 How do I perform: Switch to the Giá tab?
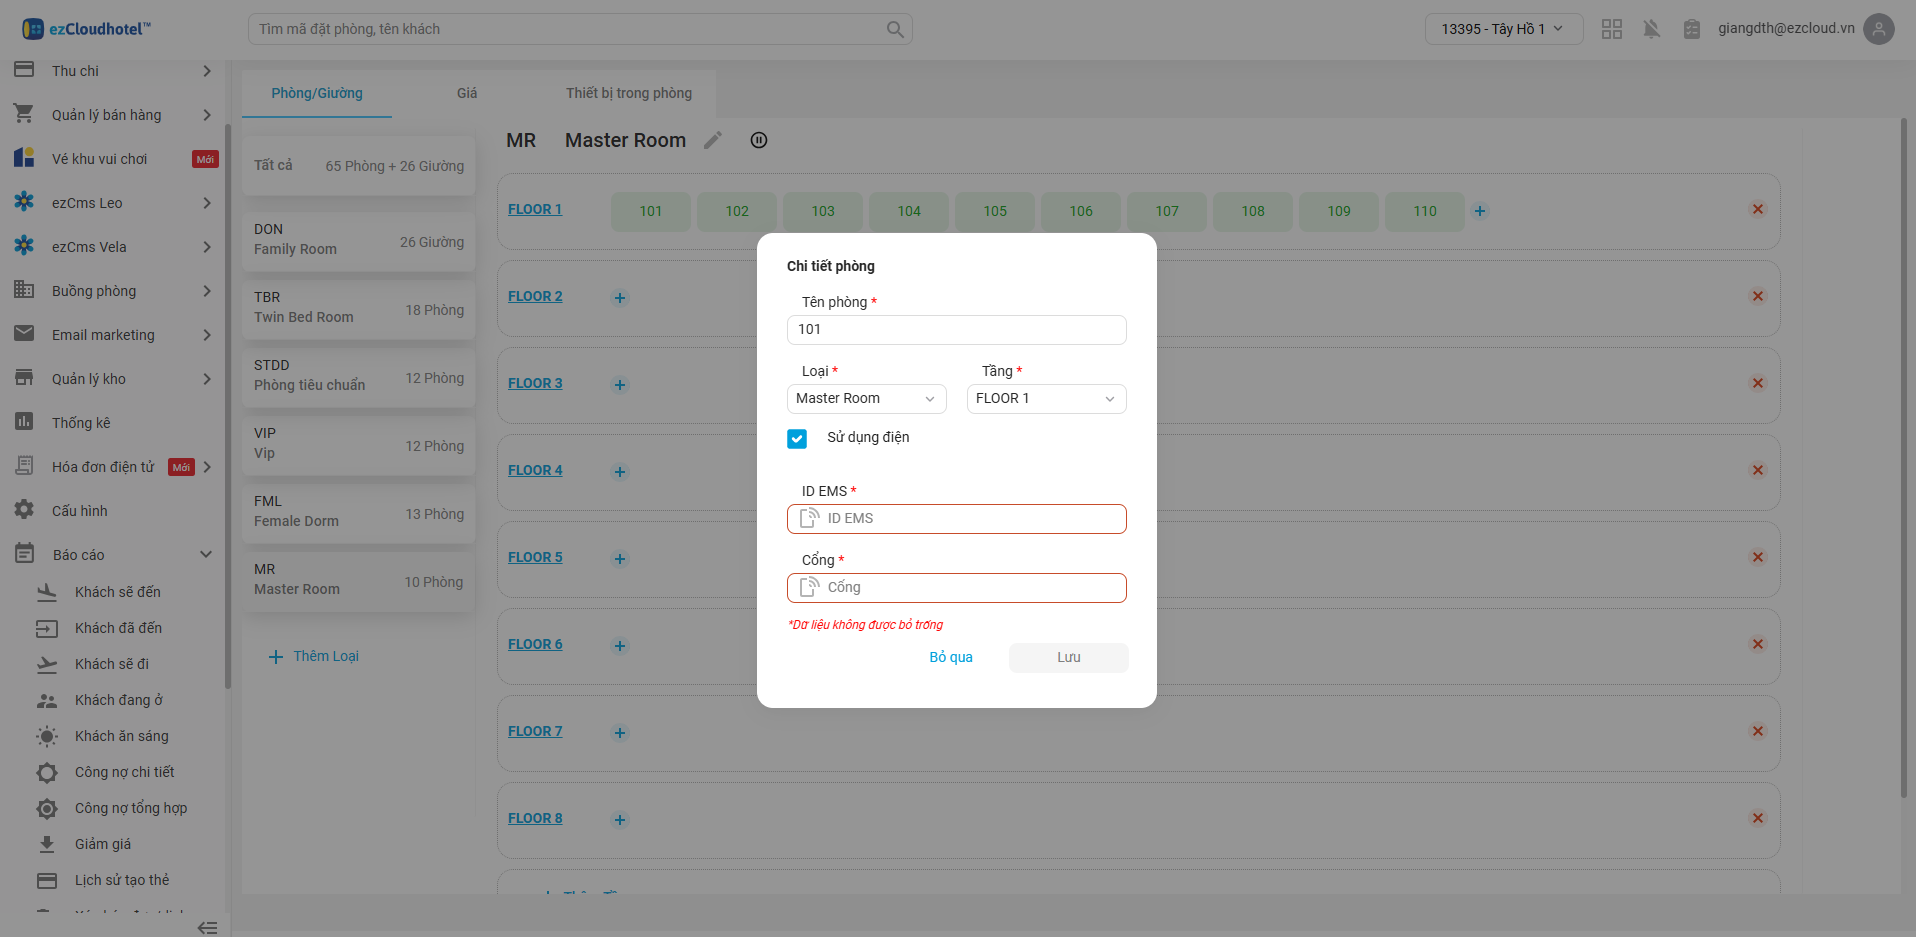point(467,93)
